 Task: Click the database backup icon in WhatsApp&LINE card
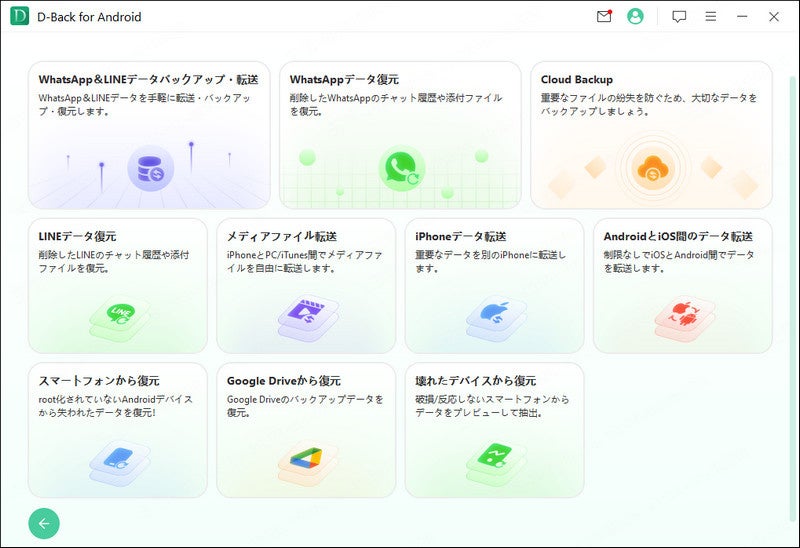pos(151,168)
